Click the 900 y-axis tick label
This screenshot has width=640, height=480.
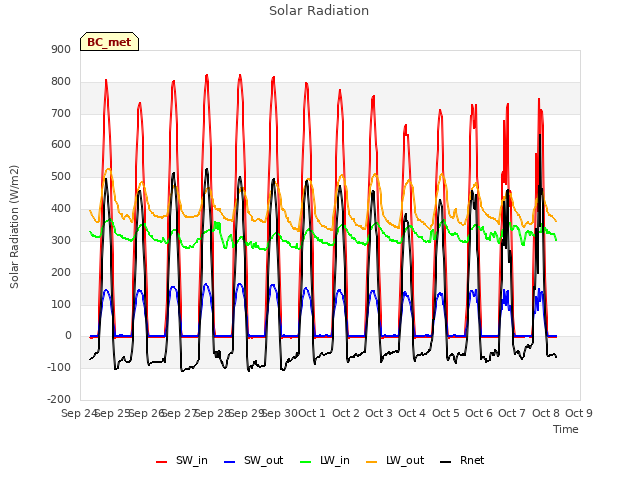61,49
